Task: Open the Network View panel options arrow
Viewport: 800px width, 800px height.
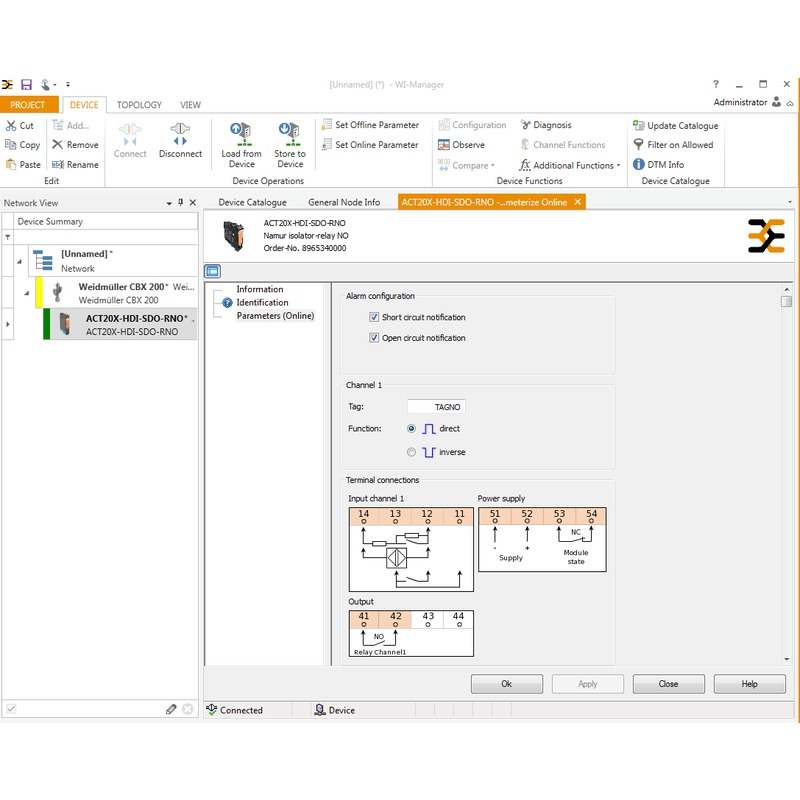Action: 169,203
